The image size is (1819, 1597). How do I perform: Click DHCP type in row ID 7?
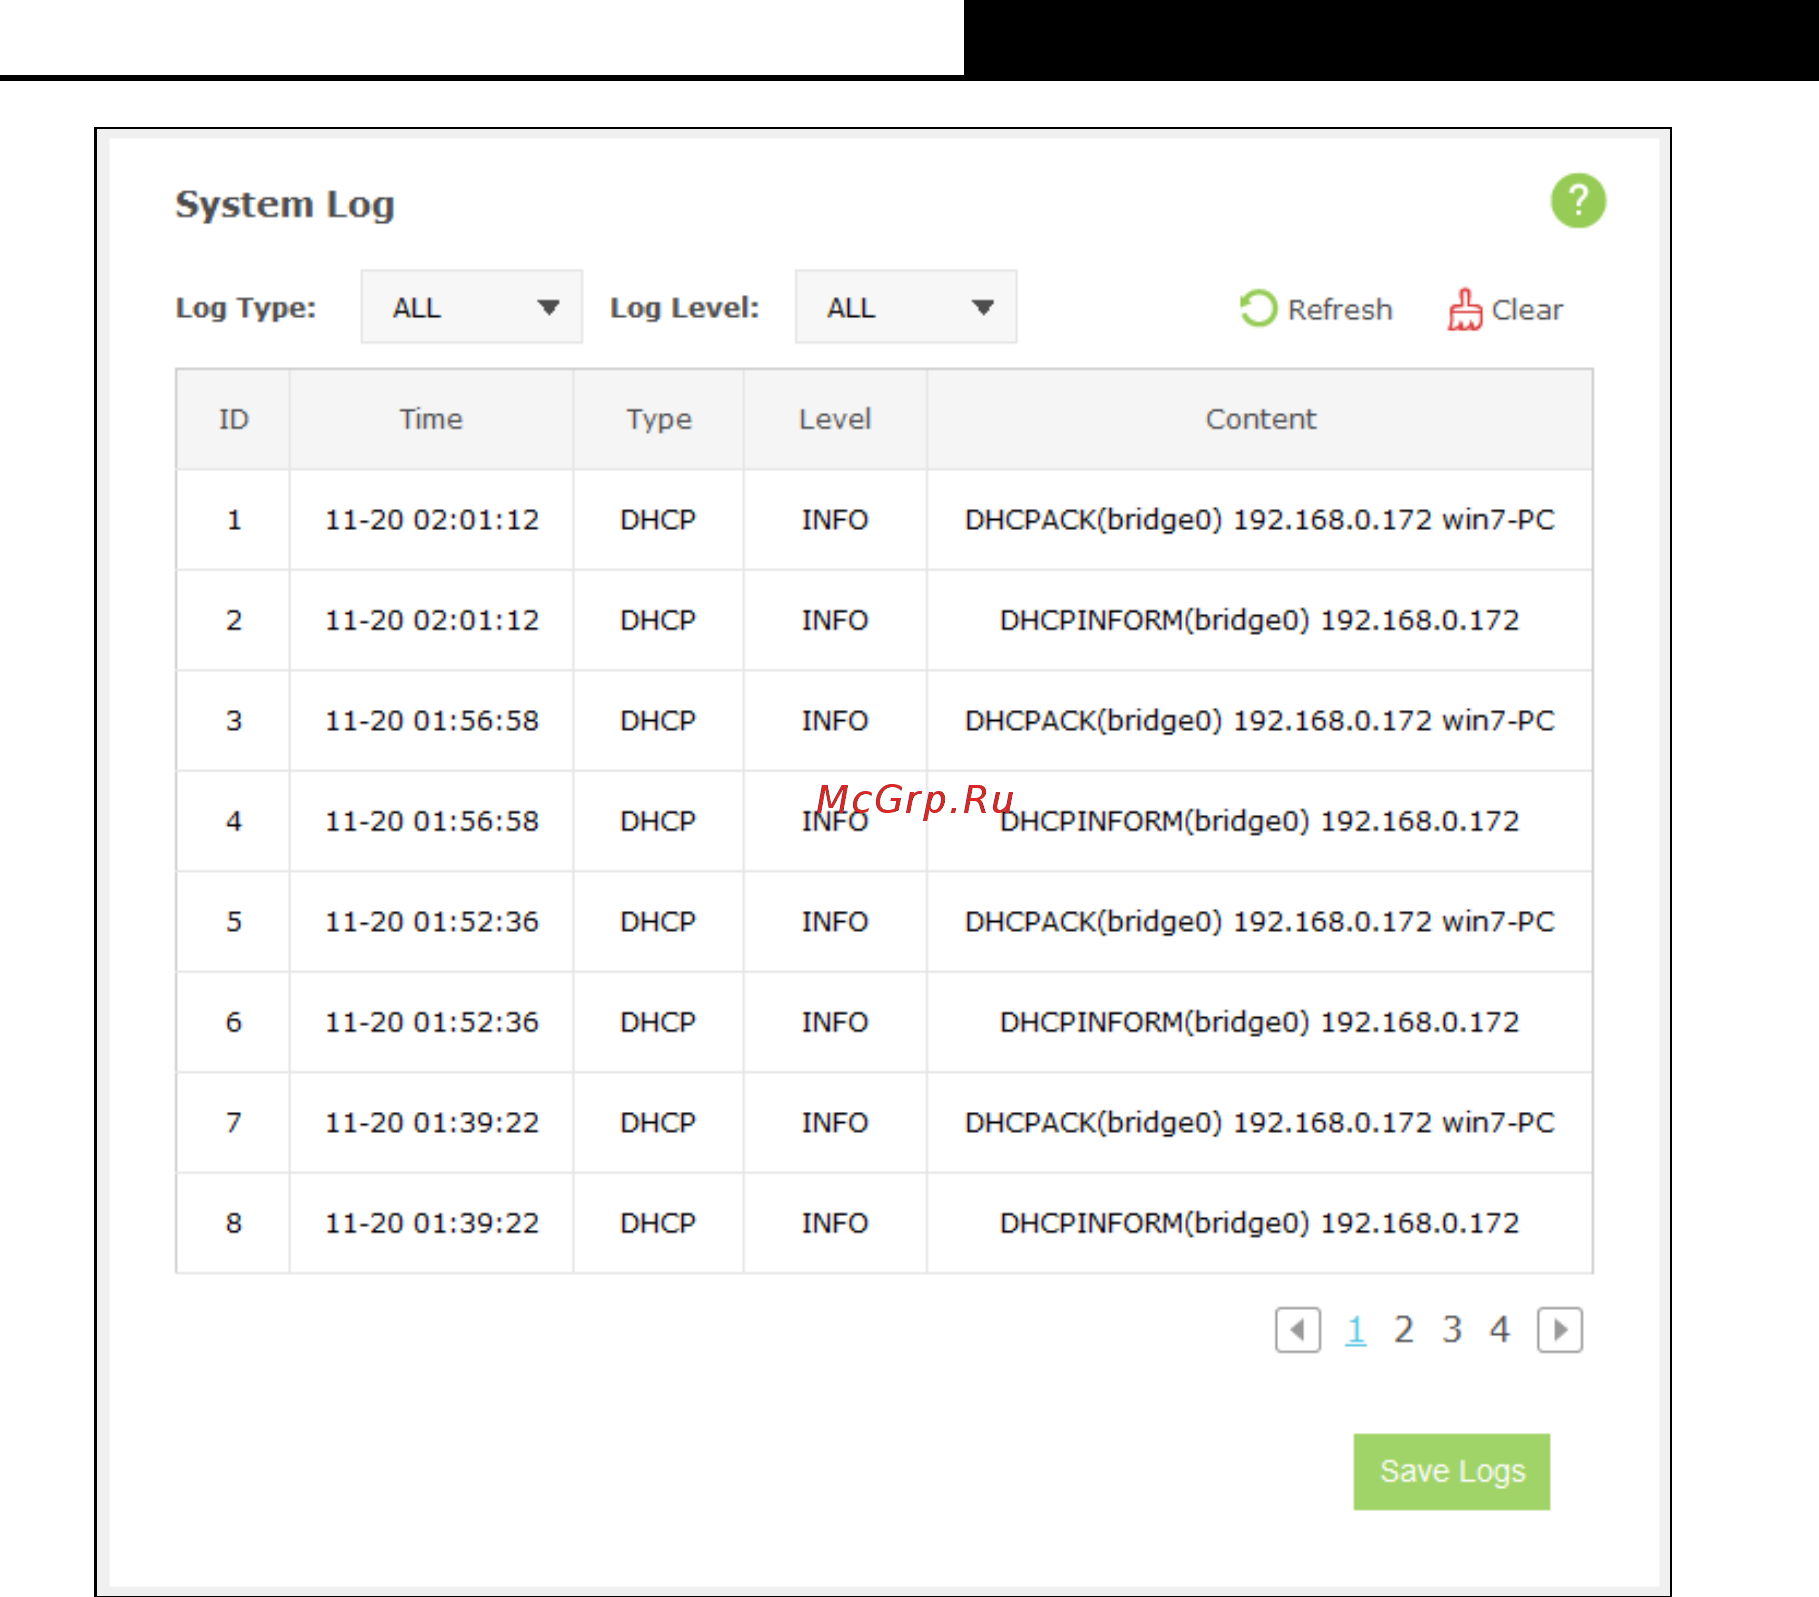click(x=658, y=1123)
